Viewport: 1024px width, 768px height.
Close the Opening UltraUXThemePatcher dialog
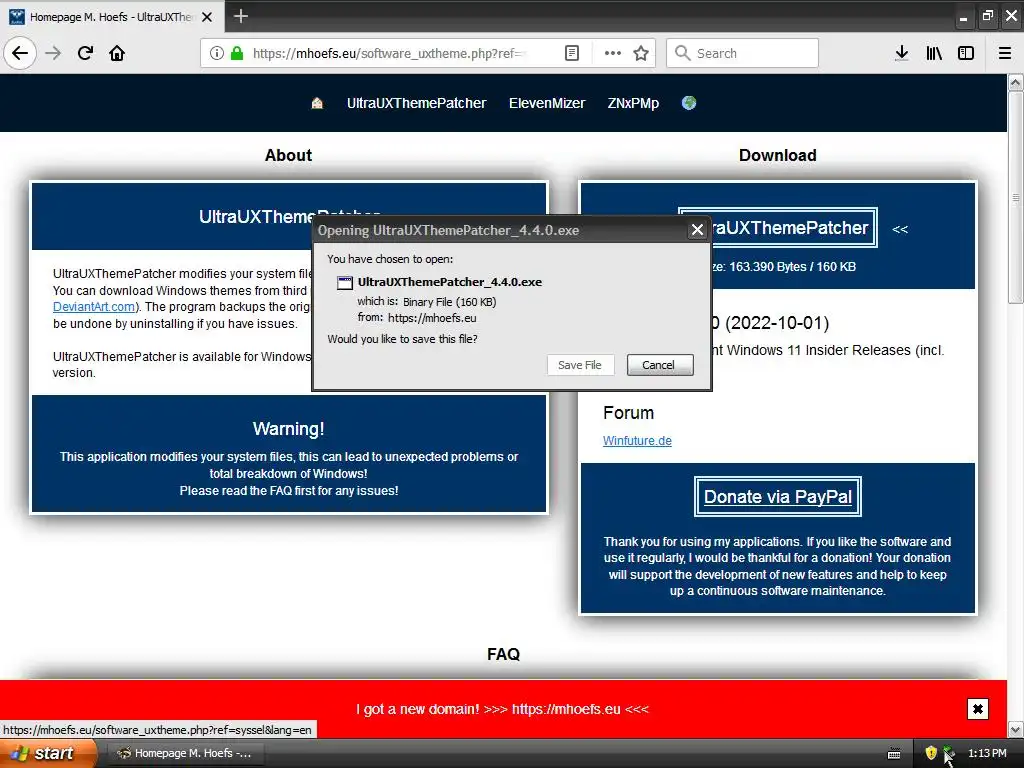coord(697,230)
